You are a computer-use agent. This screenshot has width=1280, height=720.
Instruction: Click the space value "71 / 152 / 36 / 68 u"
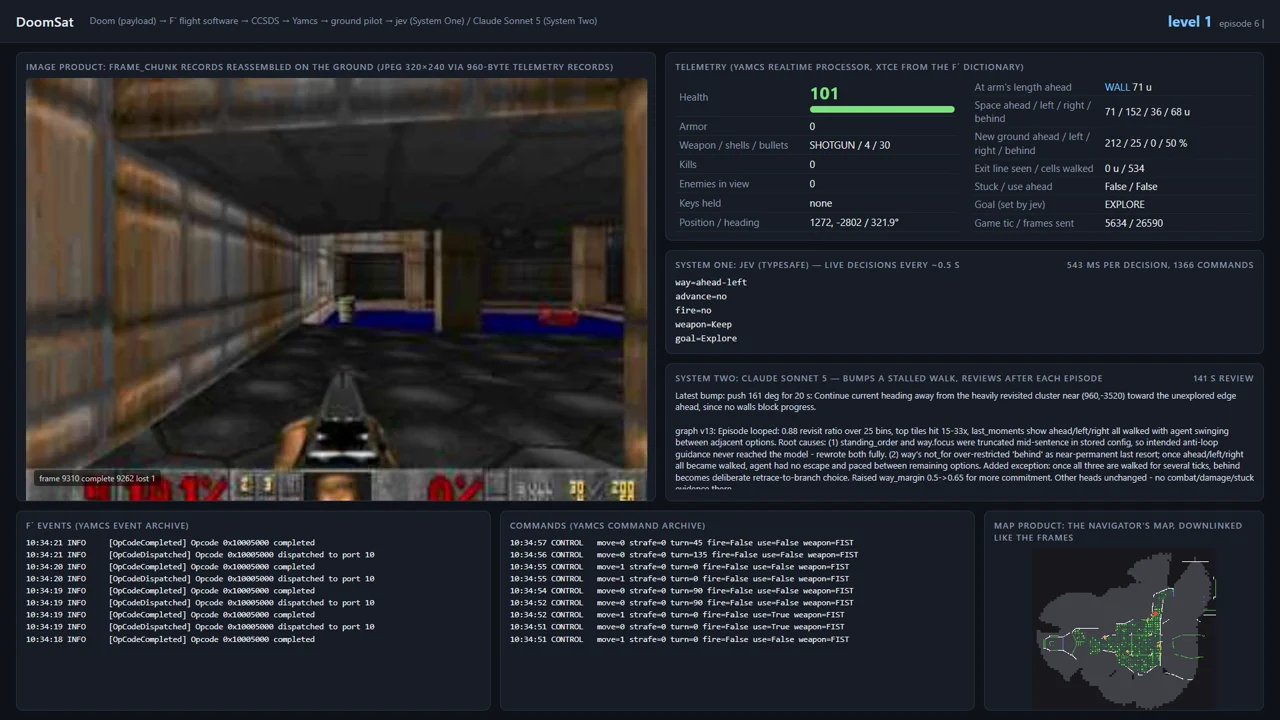(x=1147, y=112)
